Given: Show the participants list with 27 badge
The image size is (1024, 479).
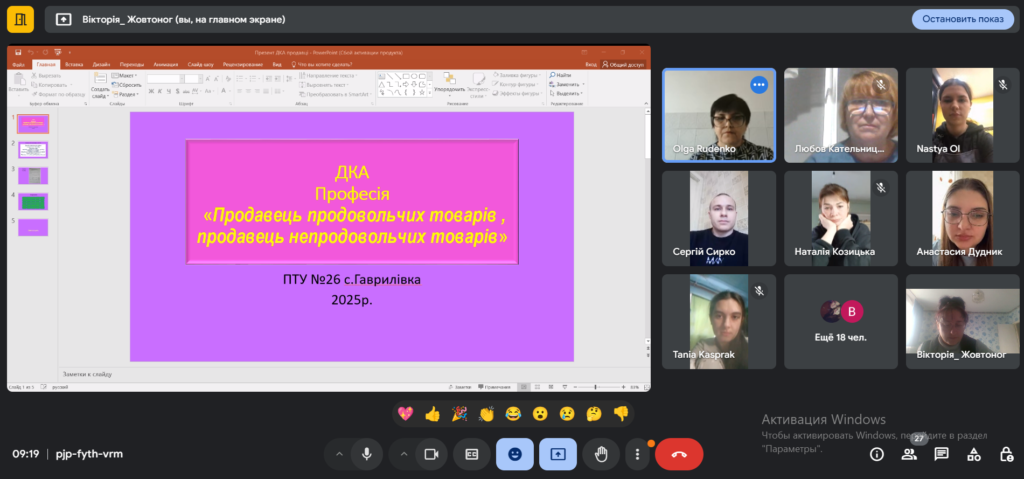Looking at the screenshot, I should pyautogui.click(x=909, y=454).
